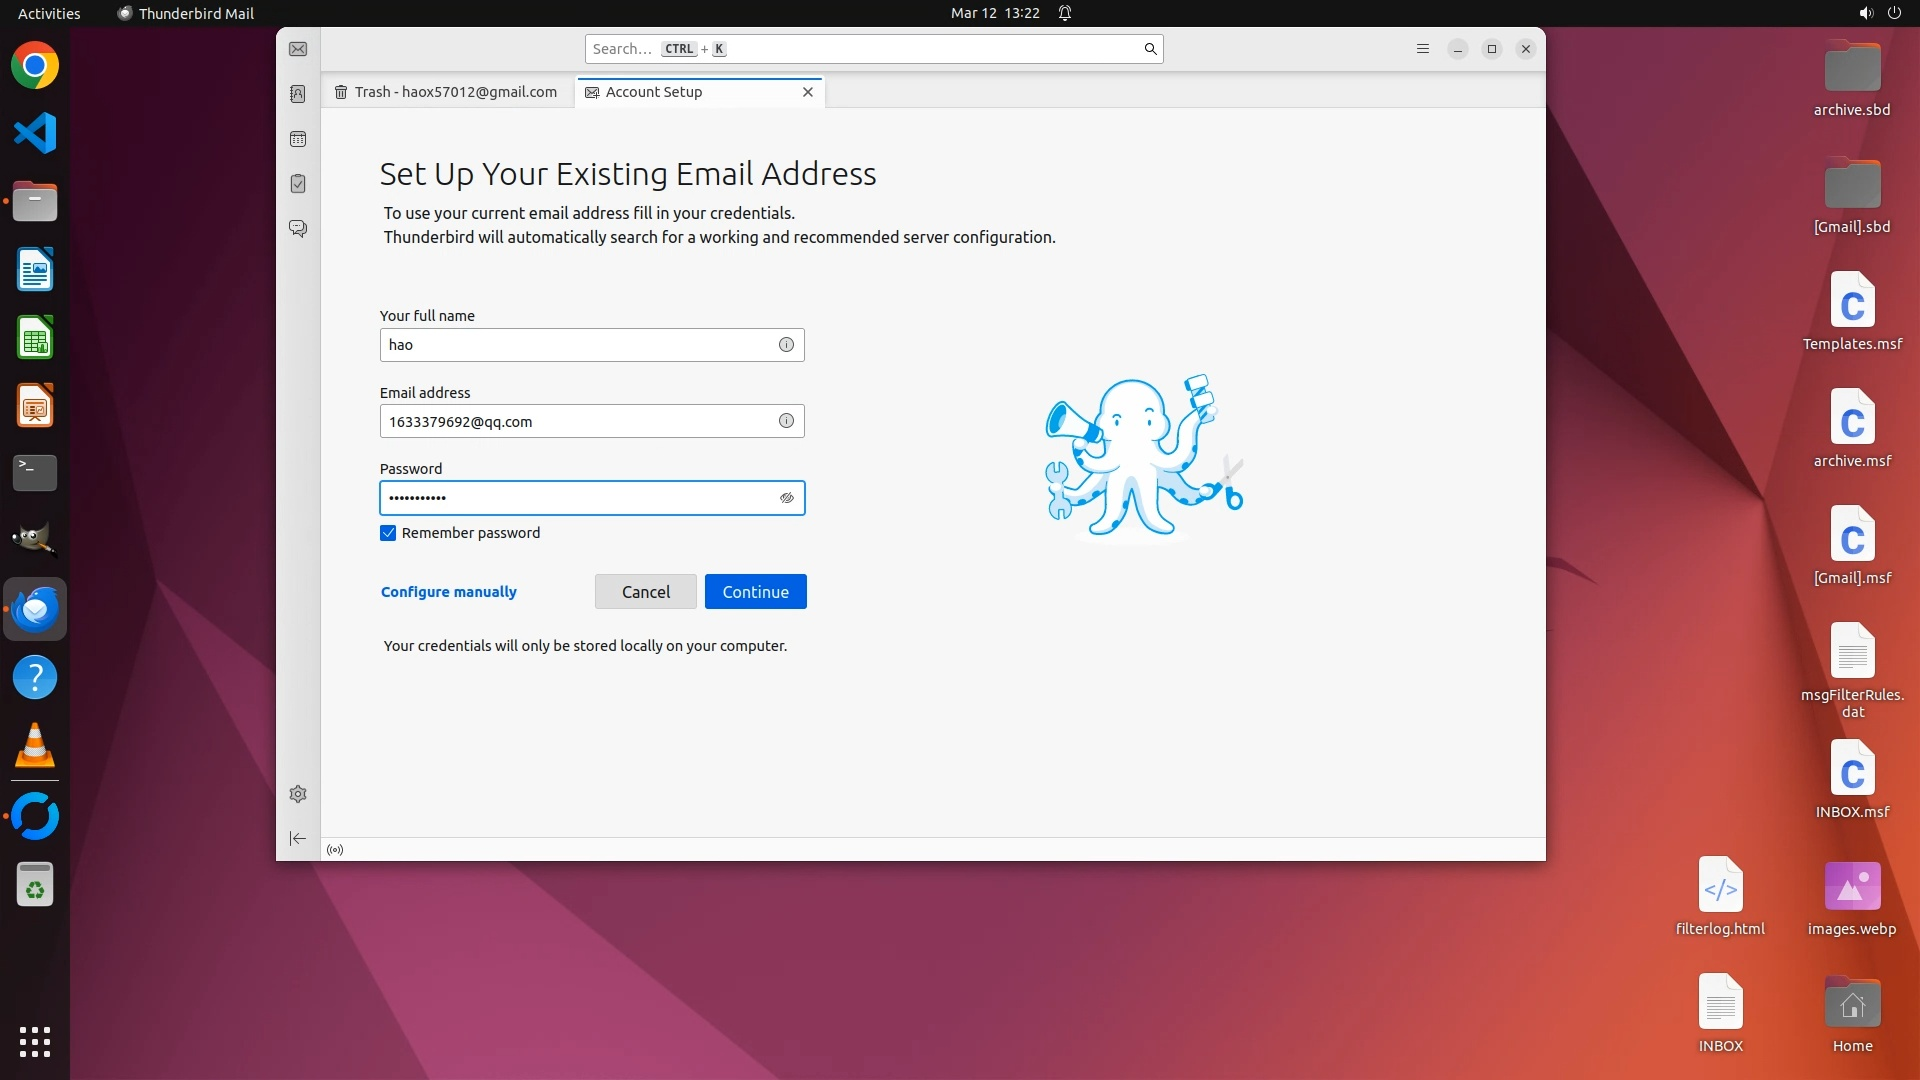Show info for full name field

[x=786, y=345]
